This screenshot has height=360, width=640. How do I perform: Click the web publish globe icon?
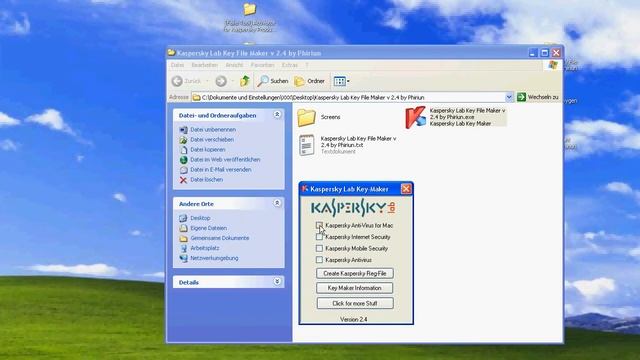click(184, 160)
